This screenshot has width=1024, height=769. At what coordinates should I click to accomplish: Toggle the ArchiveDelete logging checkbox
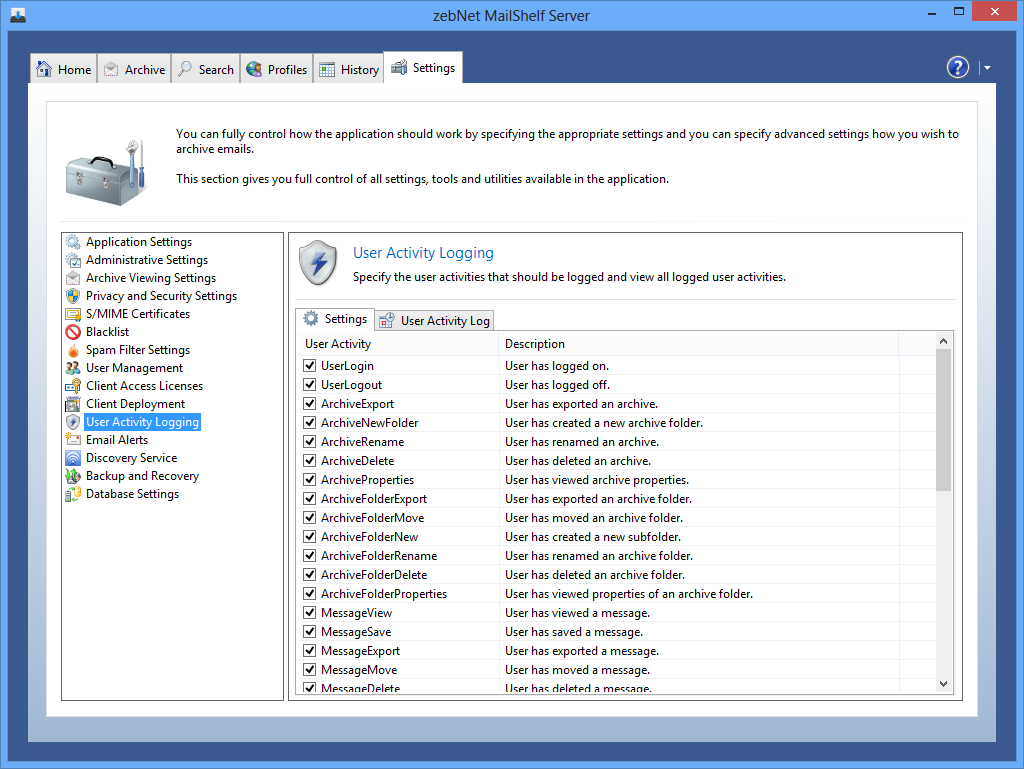click(310, 461)
